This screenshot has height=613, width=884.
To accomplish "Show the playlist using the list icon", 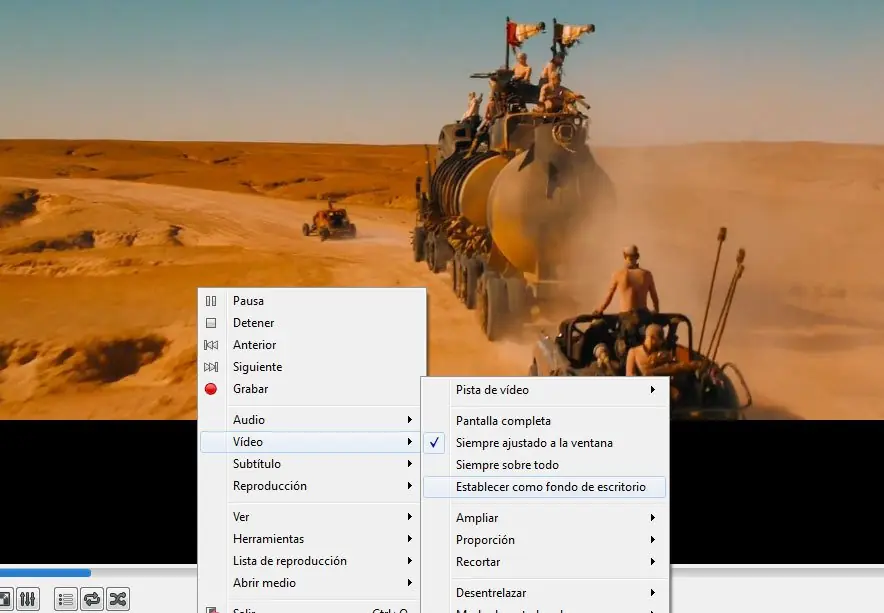I will [x=64, y=599].
